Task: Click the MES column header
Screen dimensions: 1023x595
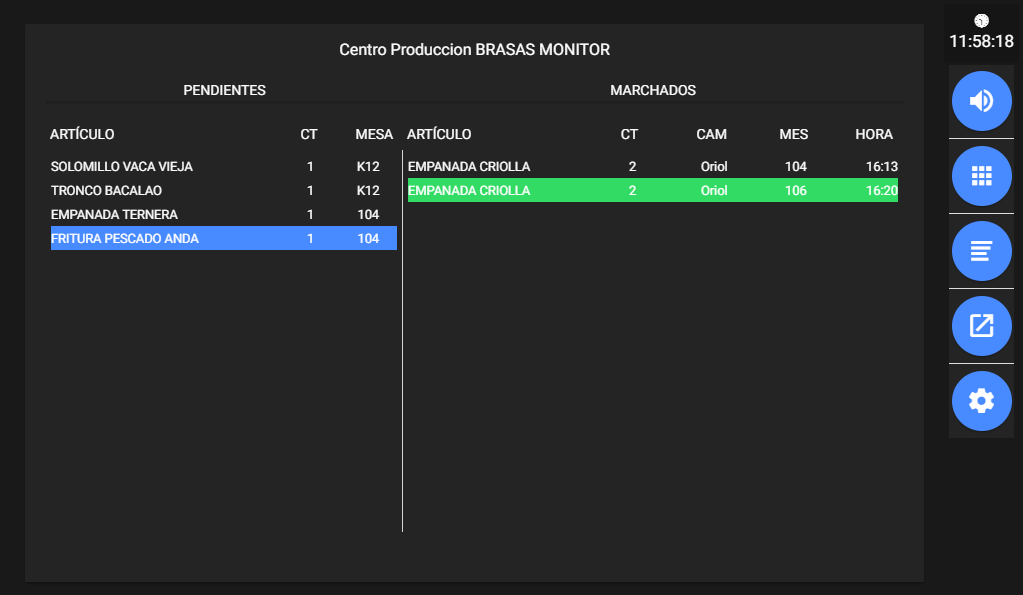Action: click(x=793, y=134)
